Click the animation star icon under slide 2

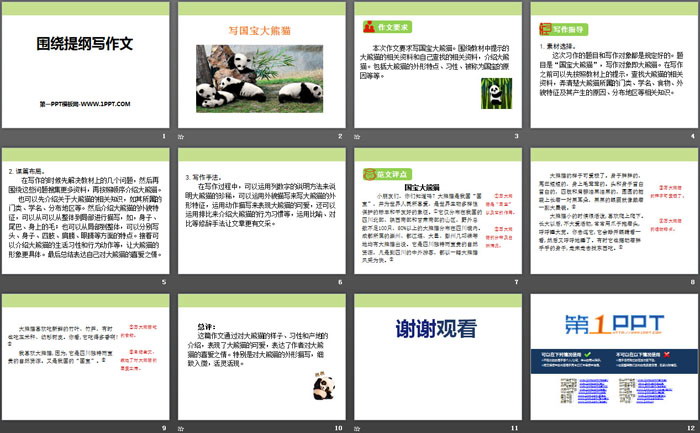tap(181, 137)
